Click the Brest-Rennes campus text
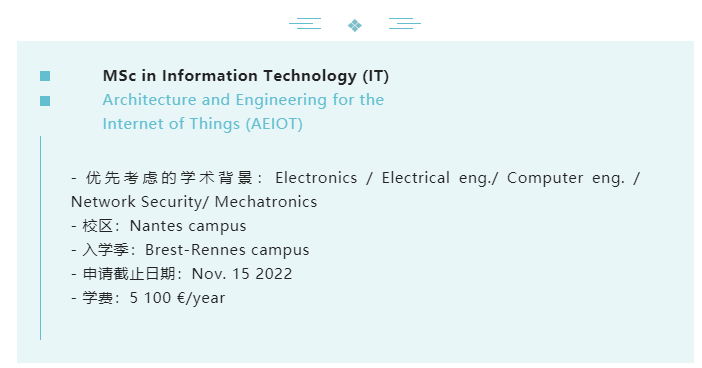The image size is (702, 368). pos(227,250)
